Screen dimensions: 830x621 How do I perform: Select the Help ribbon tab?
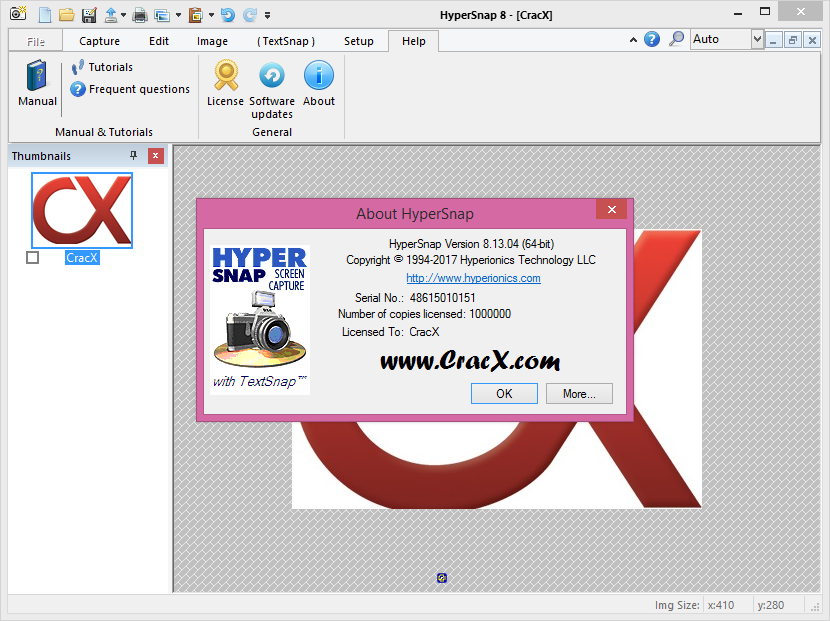(x=413, y=41)
